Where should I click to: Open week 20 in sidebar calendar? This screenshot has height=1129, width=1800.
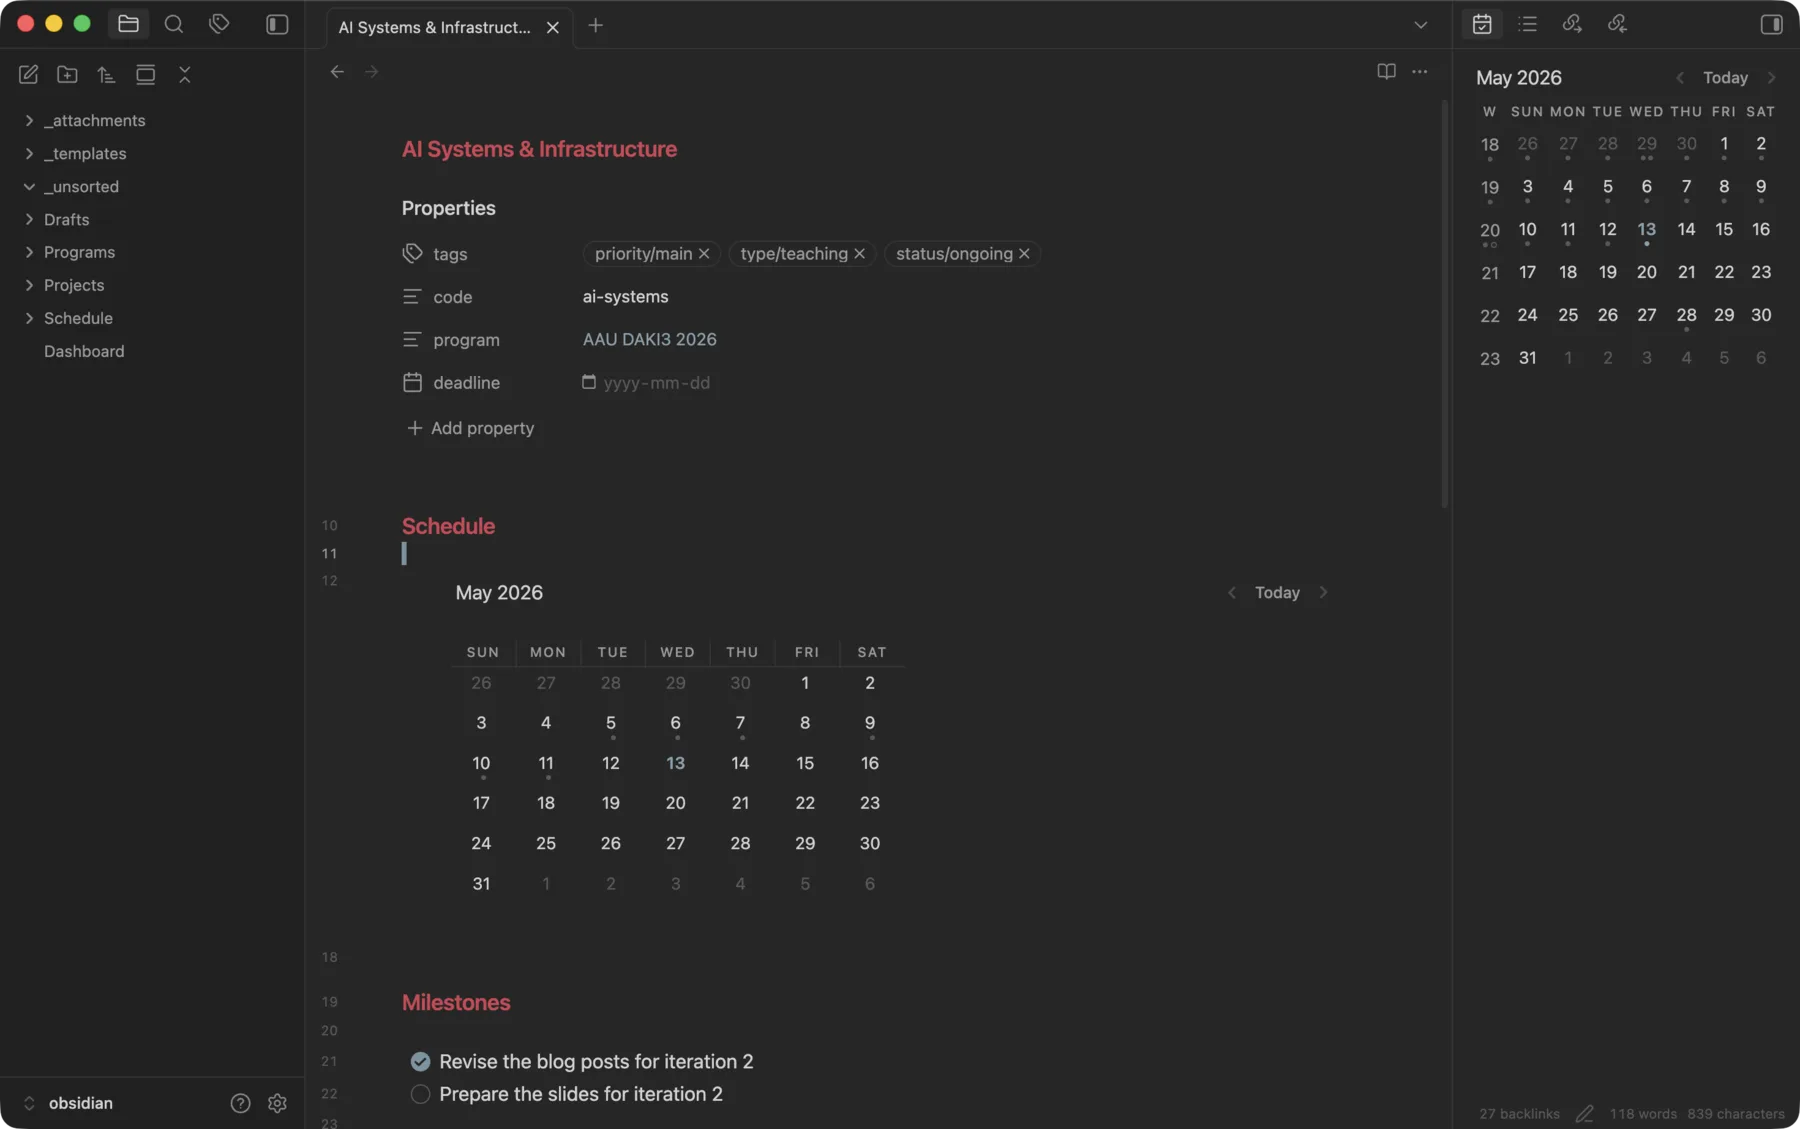1489,230
